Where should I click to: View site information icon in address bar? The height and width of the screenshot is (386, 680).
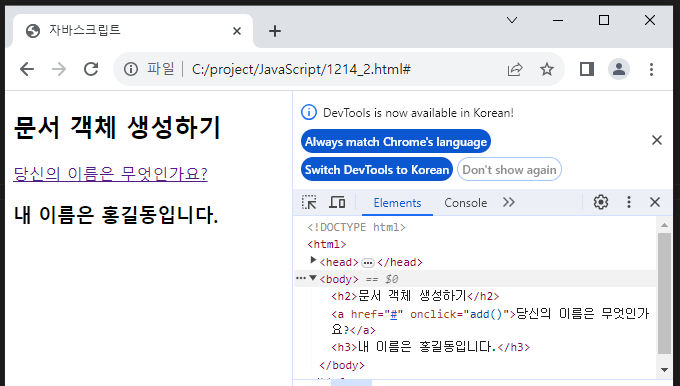pyautogui.click(x=131, y=69)
